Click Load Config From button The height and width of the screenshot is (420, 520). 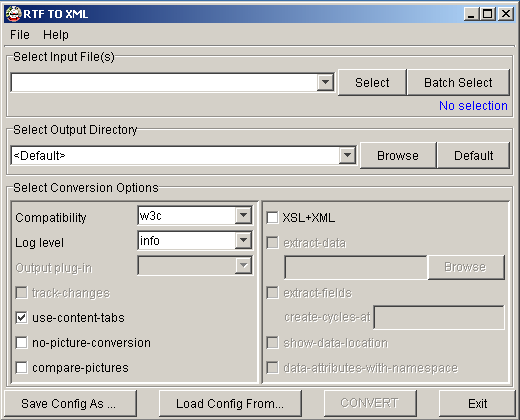[230, 404]
